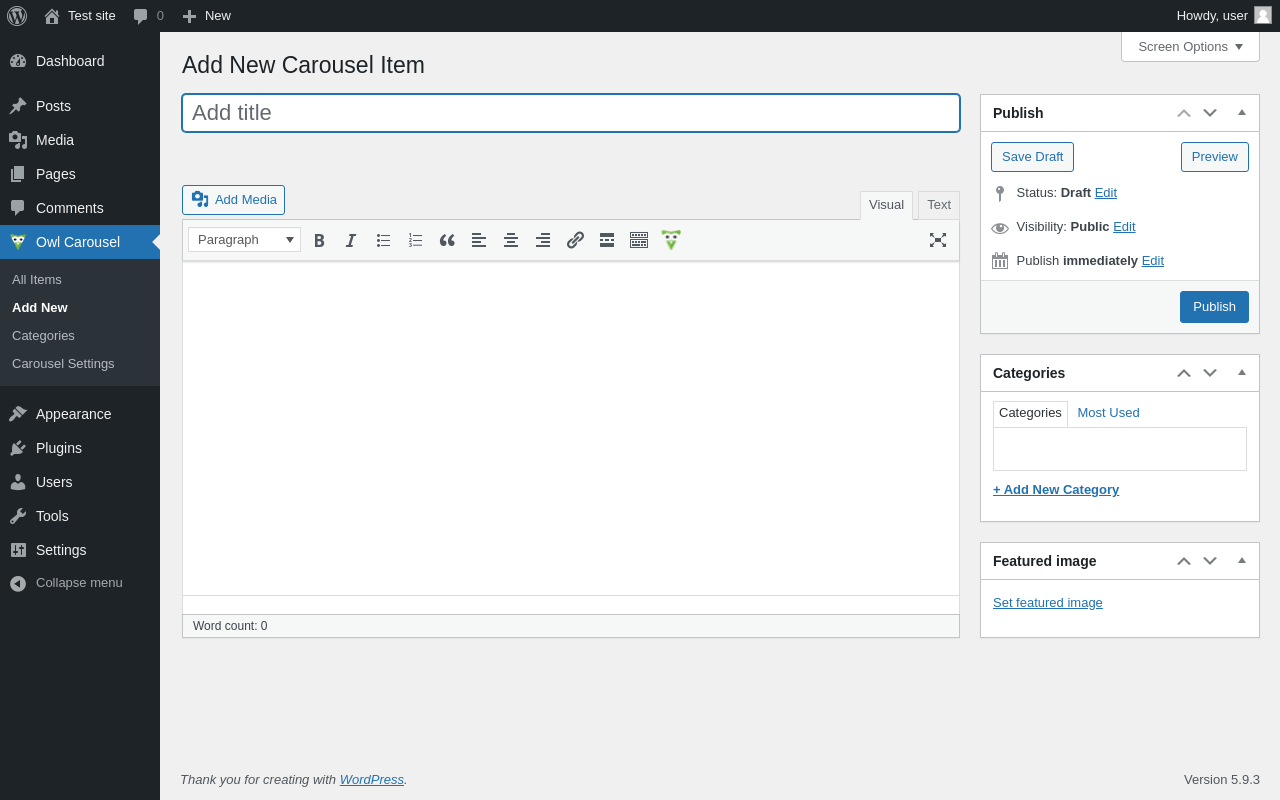Screen dimensions: 1280x800
Task: Move Categories box down
Action: (1210, 373)
